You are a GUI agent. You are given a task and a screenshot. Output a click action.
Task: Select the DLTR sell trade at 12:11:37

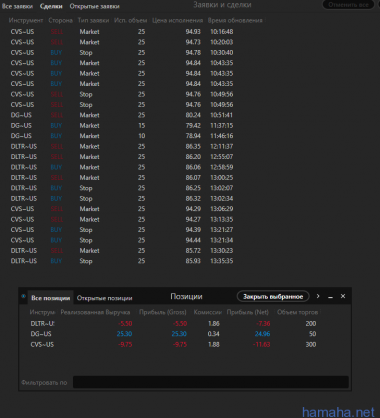pos(122,146)
